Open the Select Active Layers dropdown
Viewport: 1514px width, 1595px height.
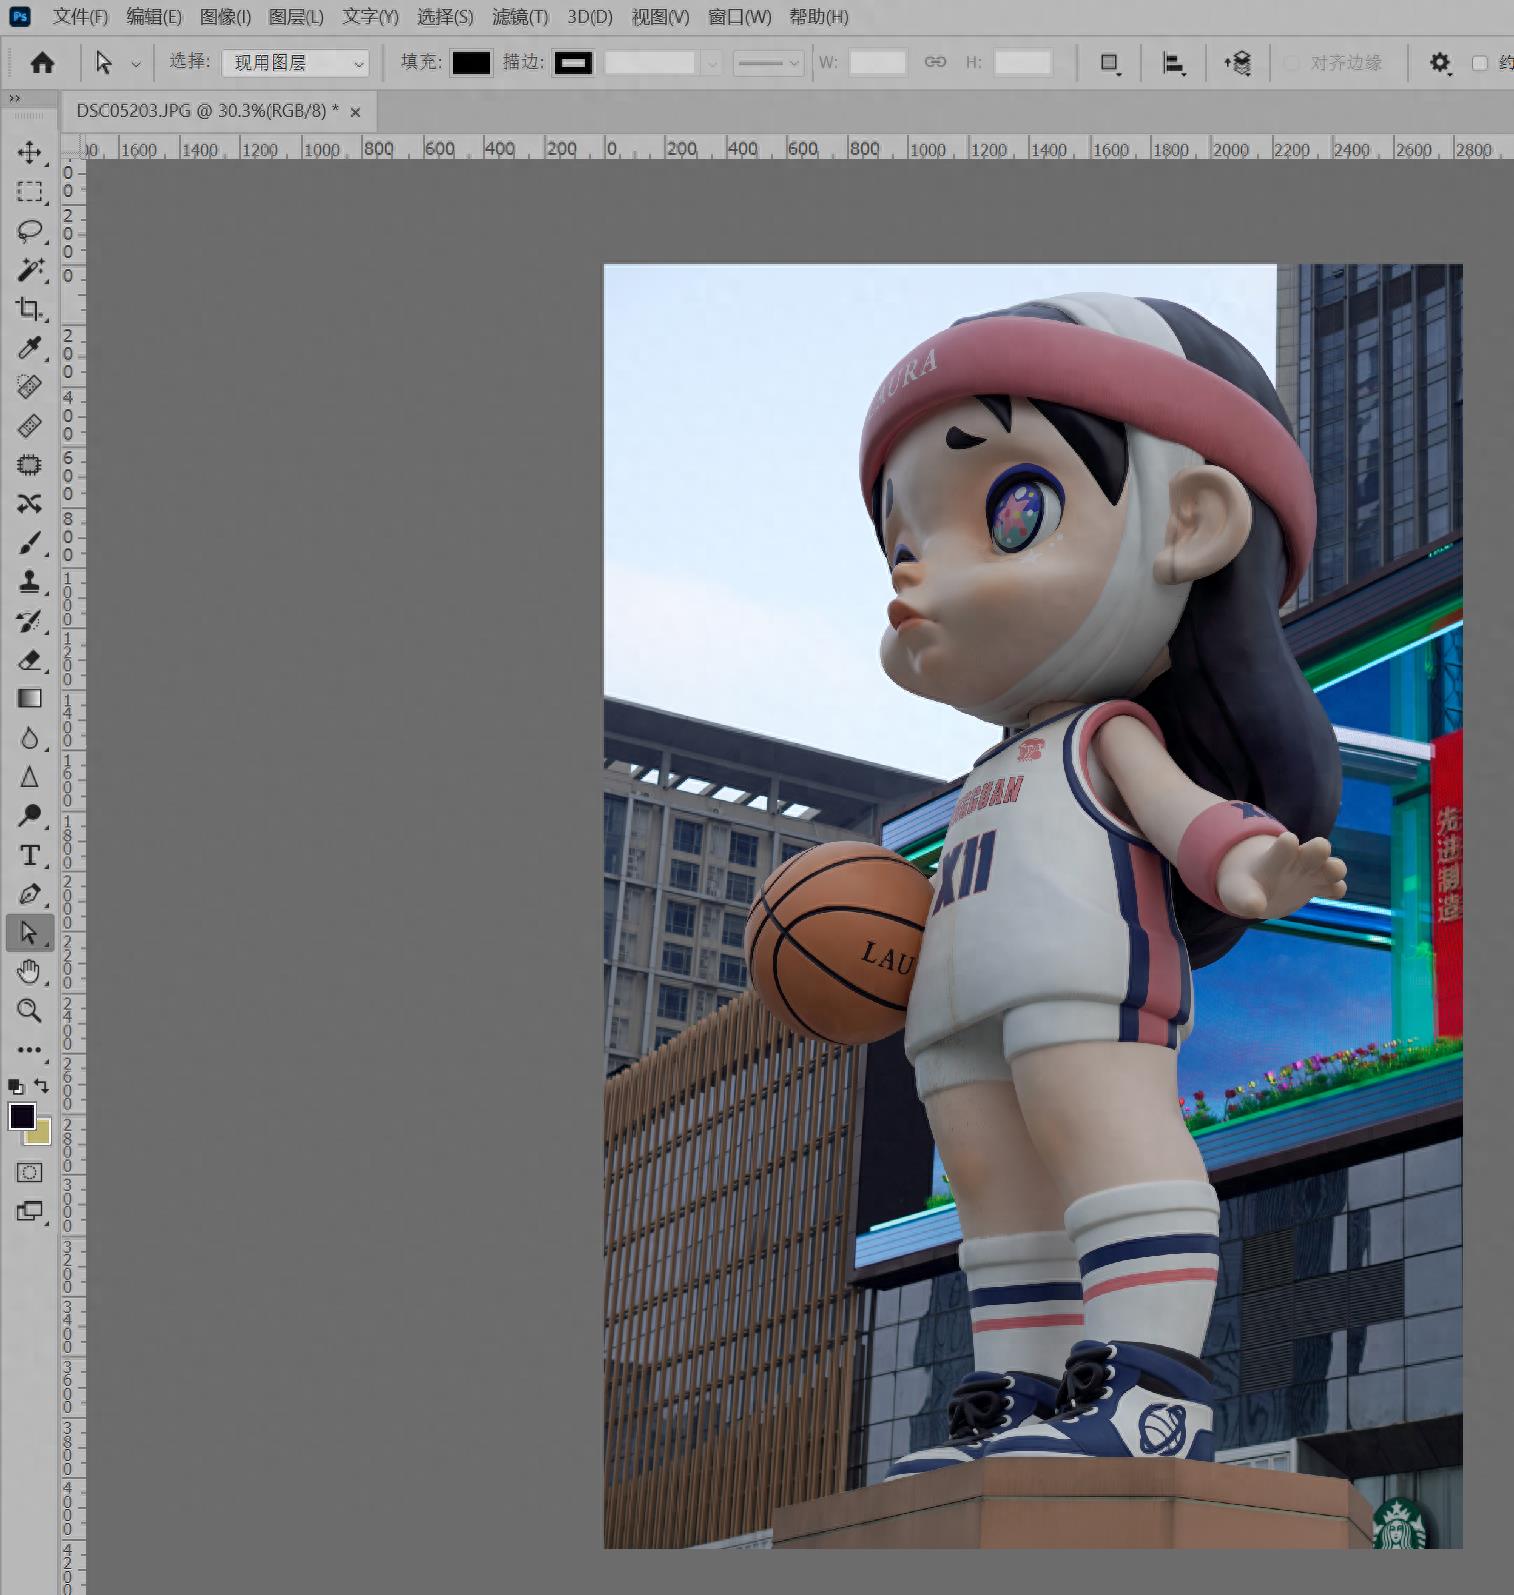tap(295, 63)
